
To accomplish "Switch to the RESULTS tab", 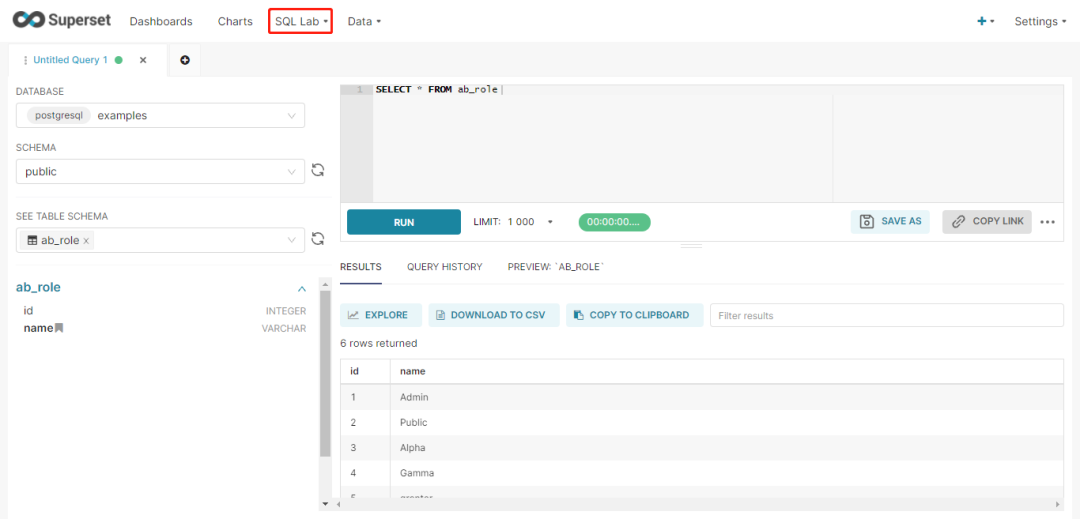I will 360,266.
